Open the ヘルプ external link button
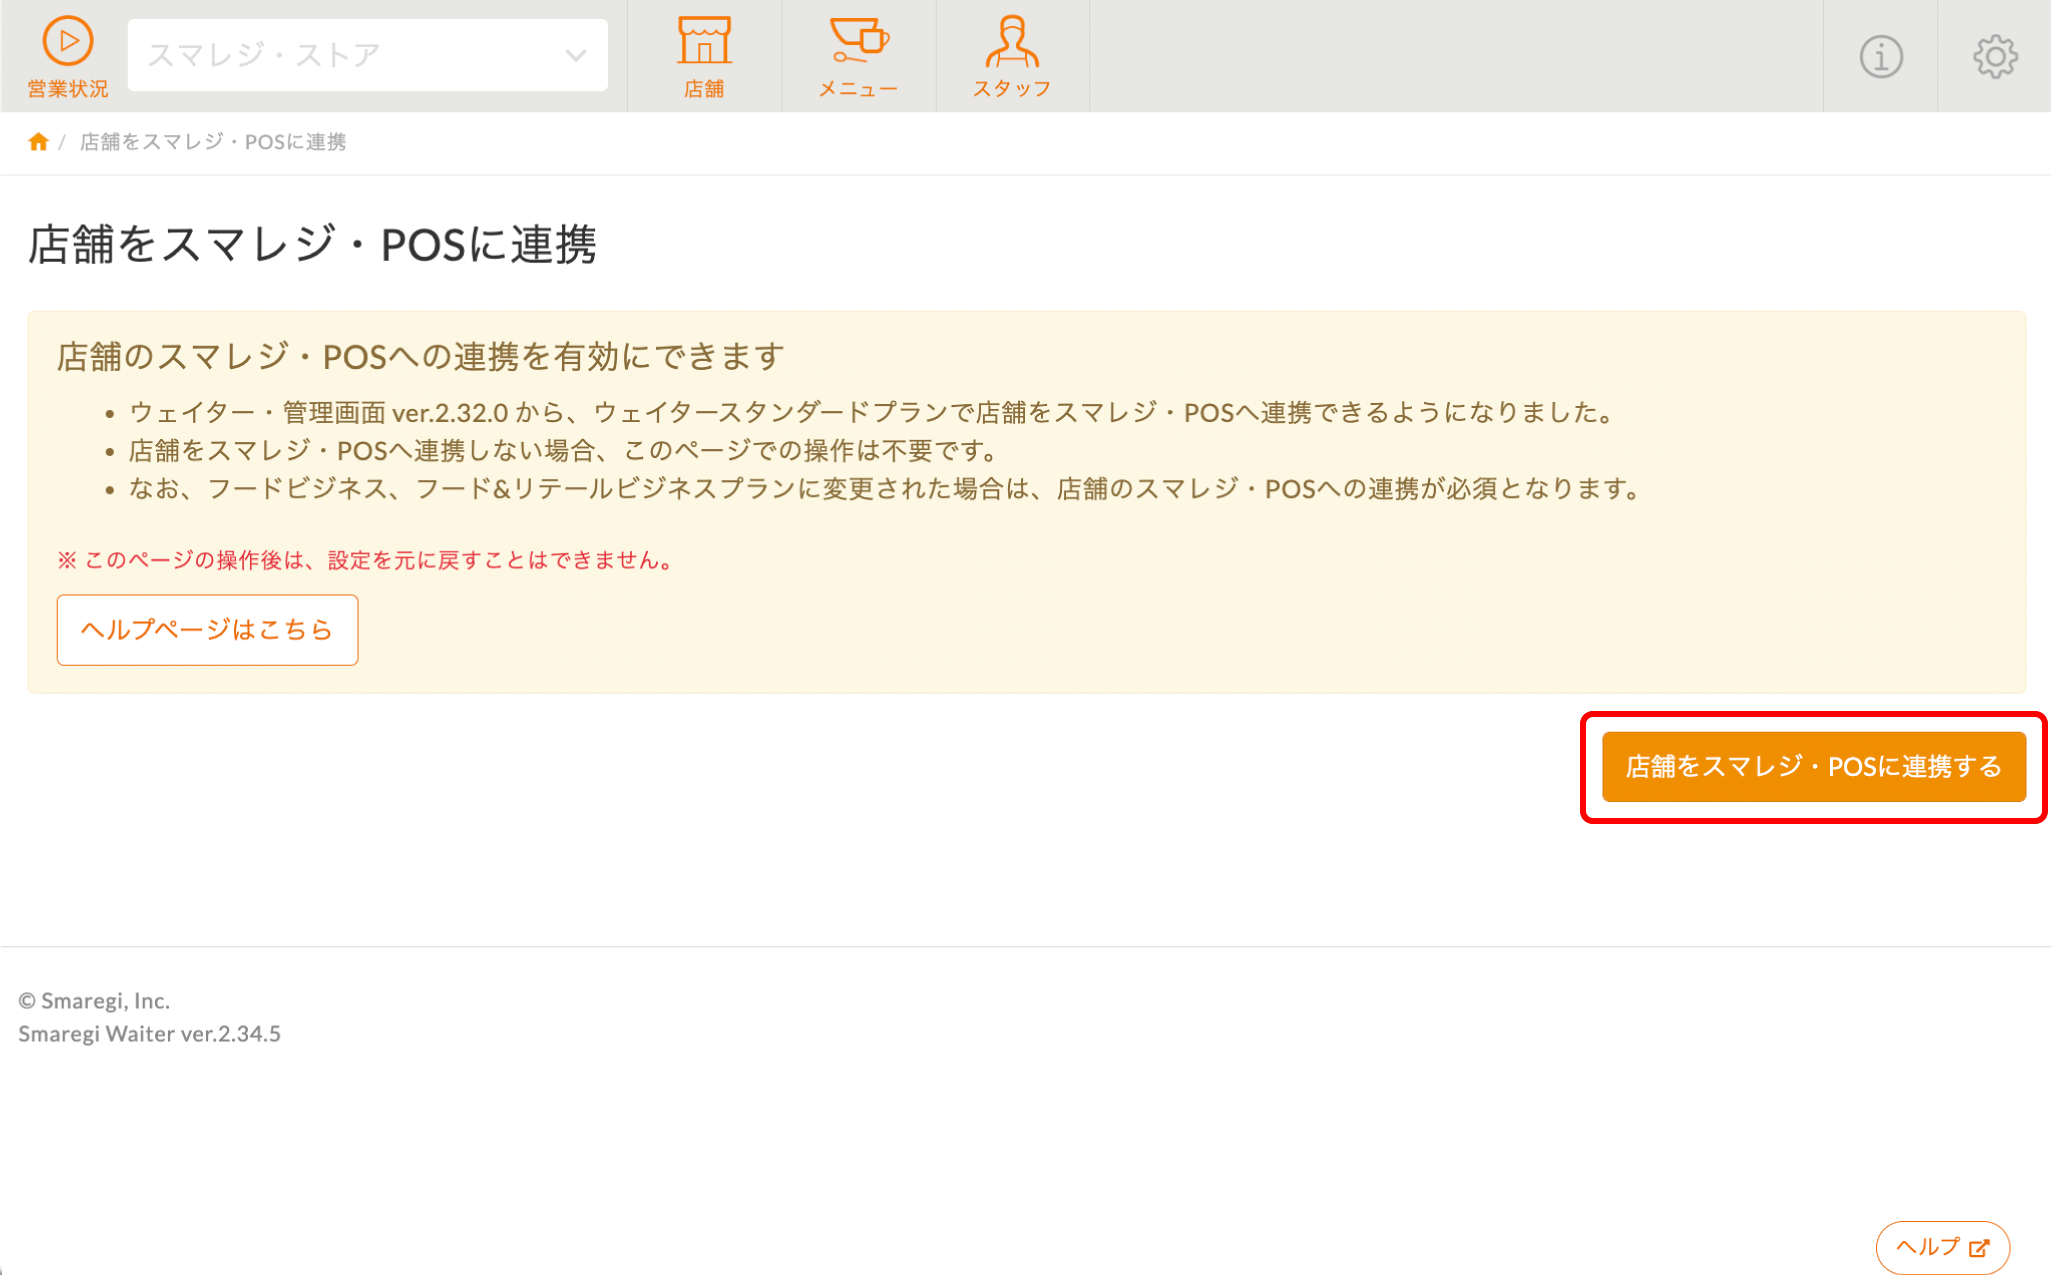Image resolution: width=2051 pixels, height=1275 pixels. tap(1942, 1247)
